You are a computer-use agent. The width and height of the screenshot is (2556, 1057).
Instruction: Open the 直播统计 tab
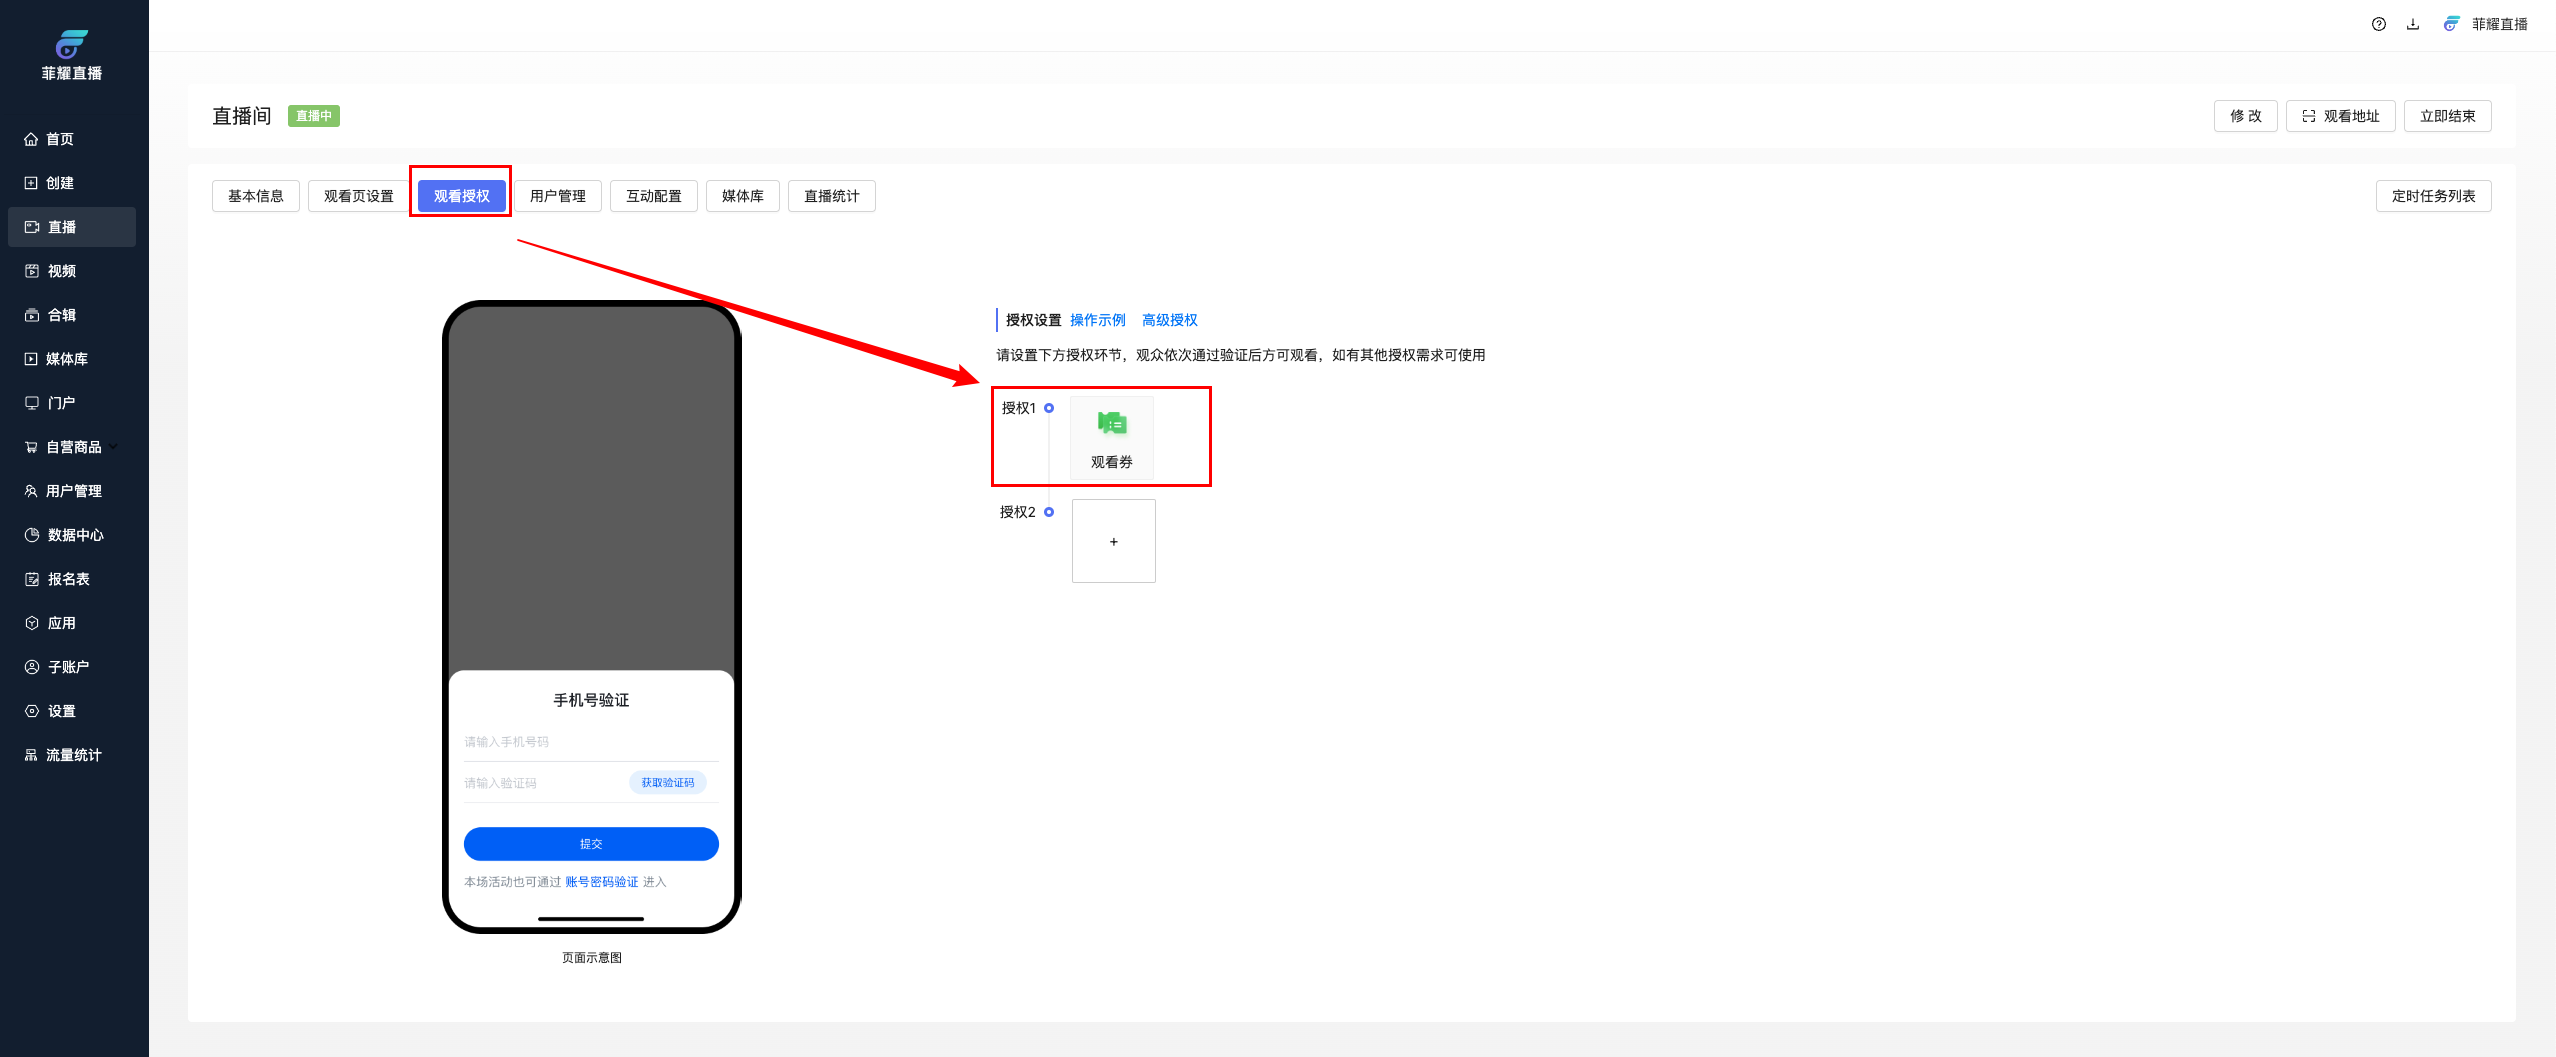pyautogui.click(x=831, y=196)
